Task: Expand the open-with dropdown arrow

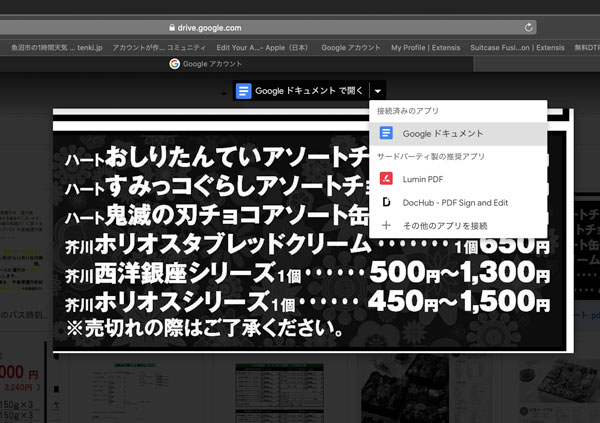Action: tap(378, 91)
